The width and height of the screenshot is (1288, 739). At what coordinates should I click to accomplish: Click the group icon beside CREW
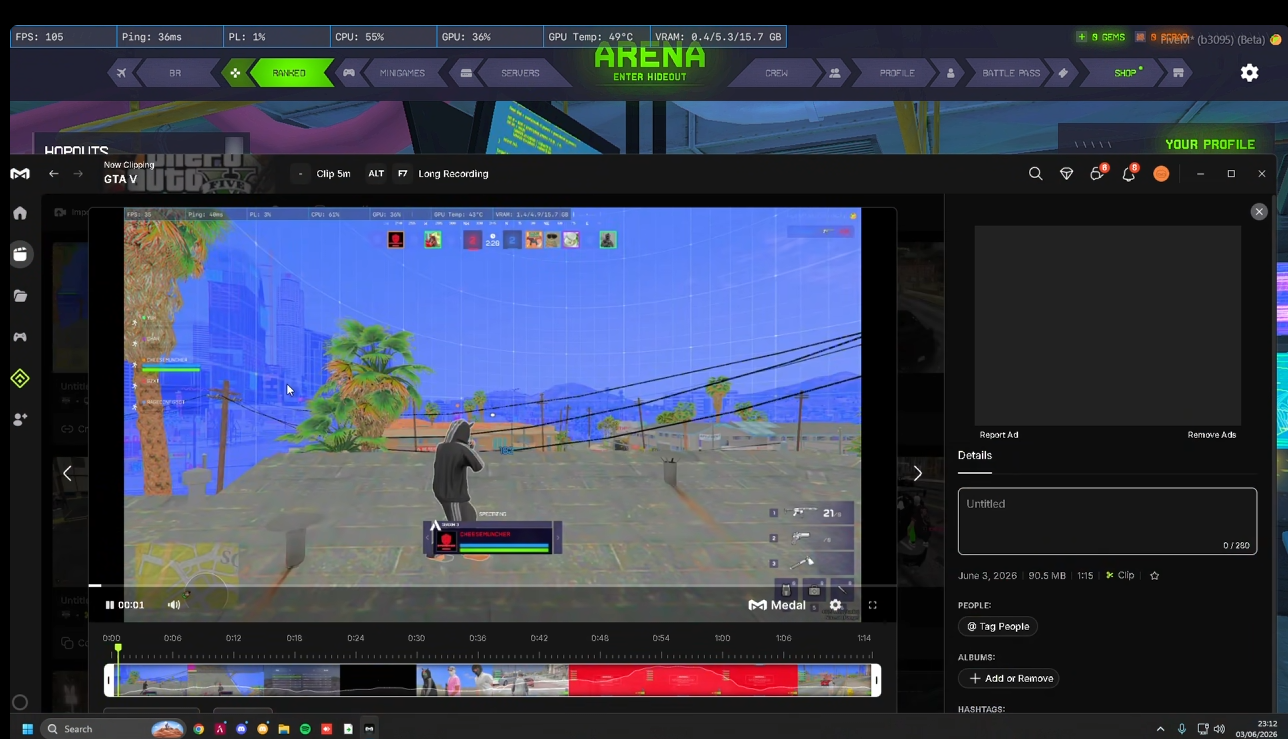[834, 73]
